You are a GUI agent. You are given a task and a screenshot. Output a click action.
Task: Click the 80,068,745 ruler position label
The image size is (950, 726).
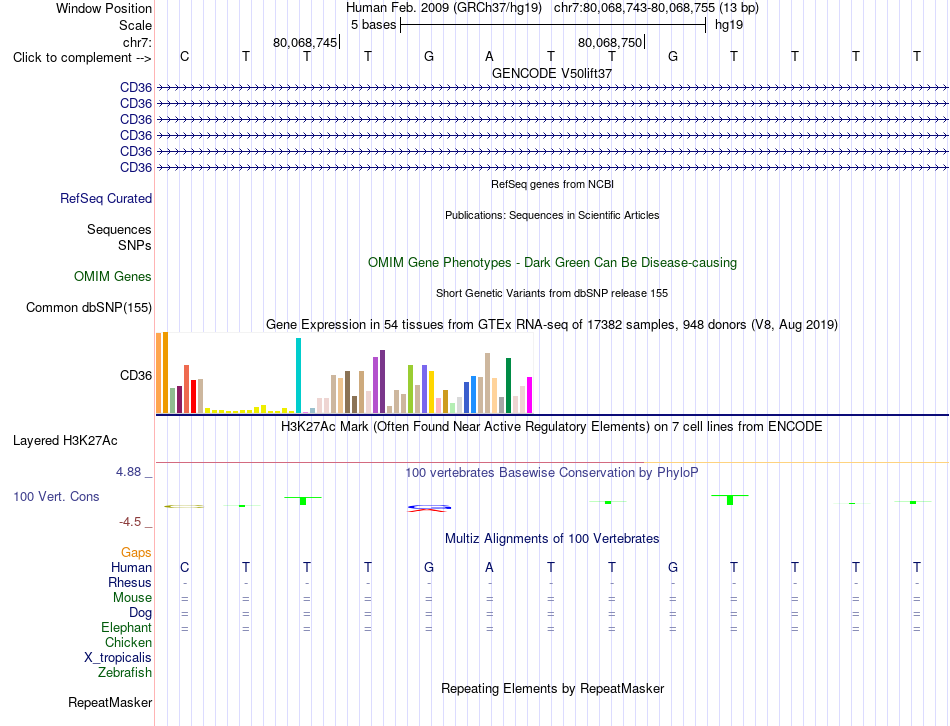pos(305,42)
